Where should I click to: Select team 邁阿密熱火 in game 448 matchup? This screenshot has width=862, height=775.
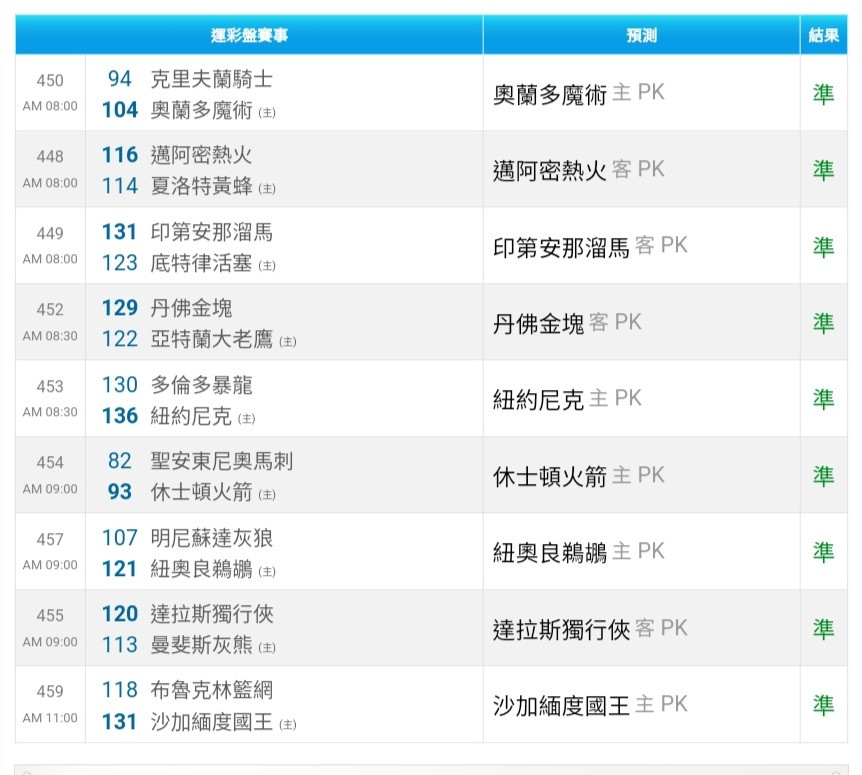click(x=201, y=156)
